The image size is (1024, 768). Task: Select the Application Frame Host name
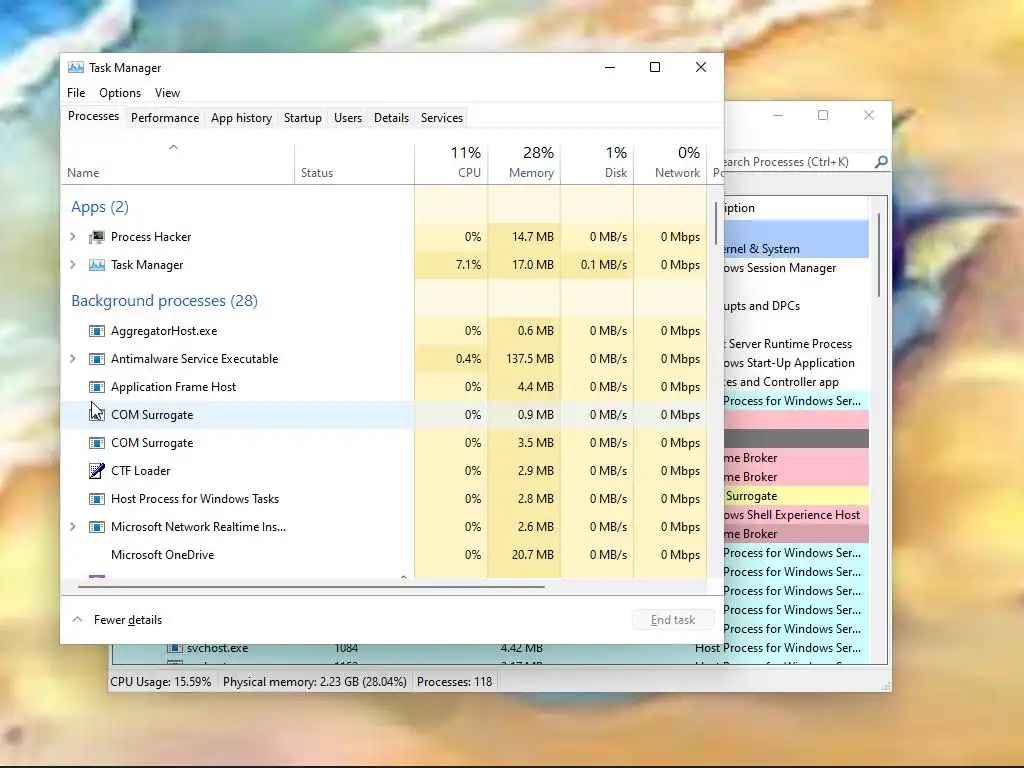pyautogui.click(x=173, y=387)
